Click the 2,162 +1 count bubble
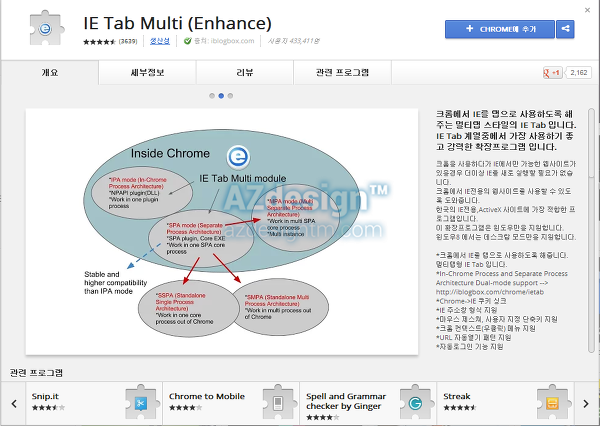Image resolution: width=600 pixels, height=426 pixels. click(x=579, y=73)
